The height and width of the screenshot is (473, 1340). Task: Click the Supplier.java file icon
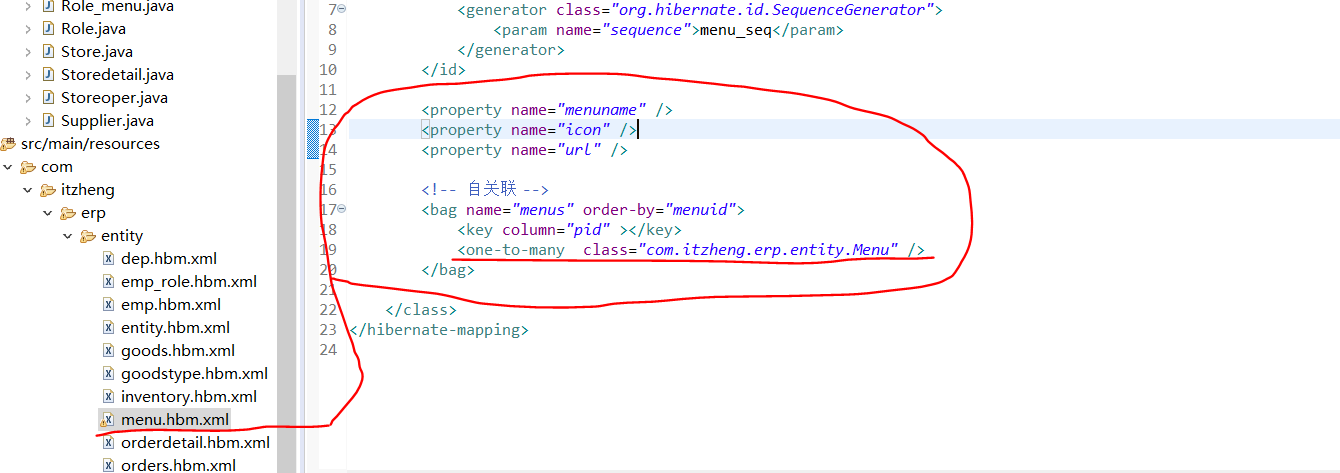[49, 121]
